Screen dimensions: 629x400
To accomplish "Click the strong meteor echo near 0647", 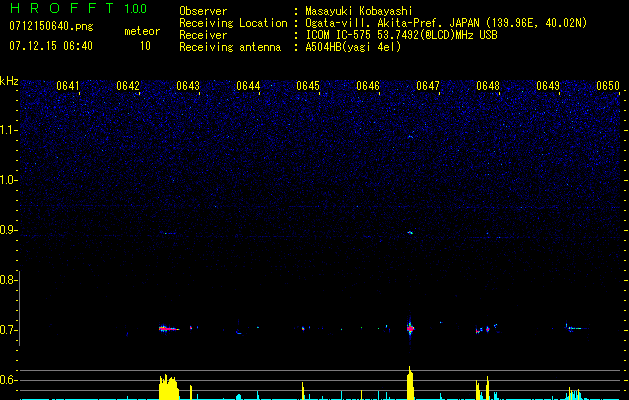I will point(410,329).
